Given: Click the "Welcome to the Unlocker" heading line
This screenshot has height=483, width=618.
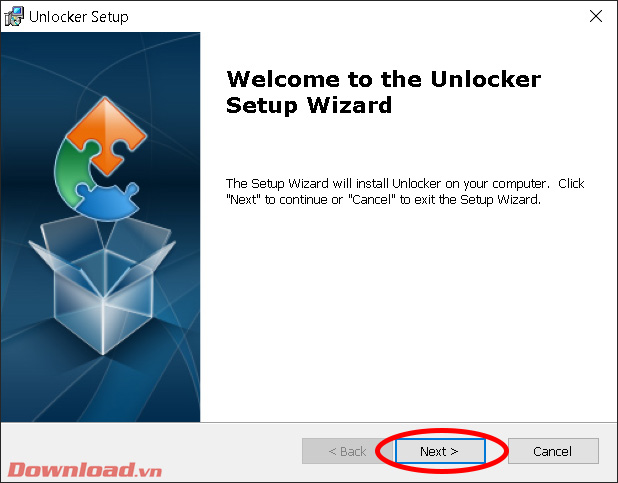Looking at the screenshot, I should pyautogui.click(x=383, y=79).
